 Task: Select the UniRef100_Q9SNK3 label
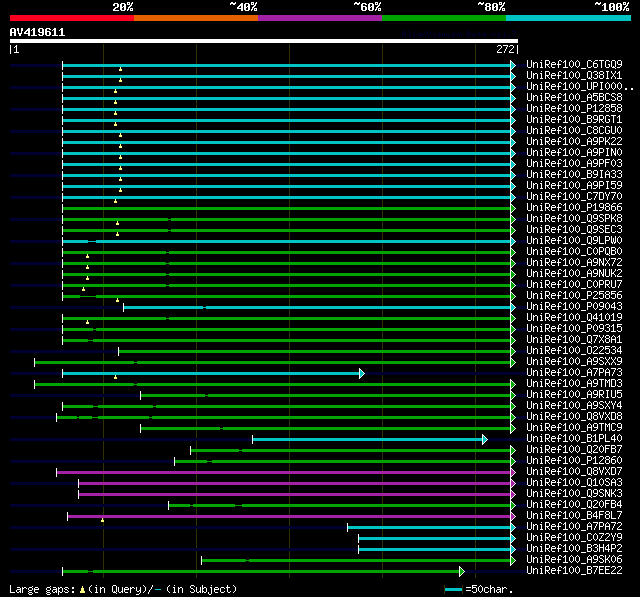574,494
